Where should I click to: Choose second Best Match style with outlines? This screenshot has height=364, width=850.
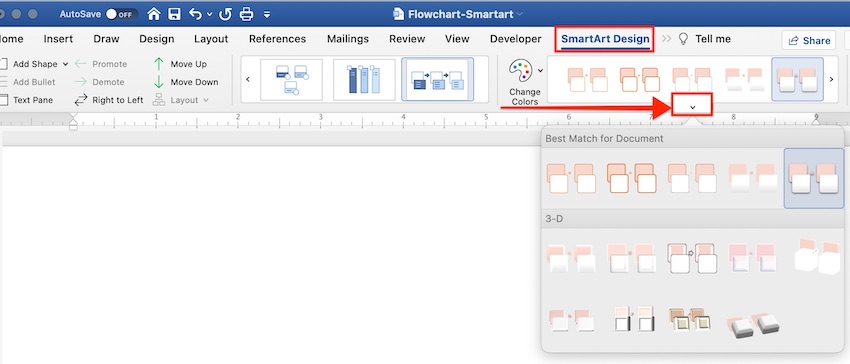(x=632, y=178)
